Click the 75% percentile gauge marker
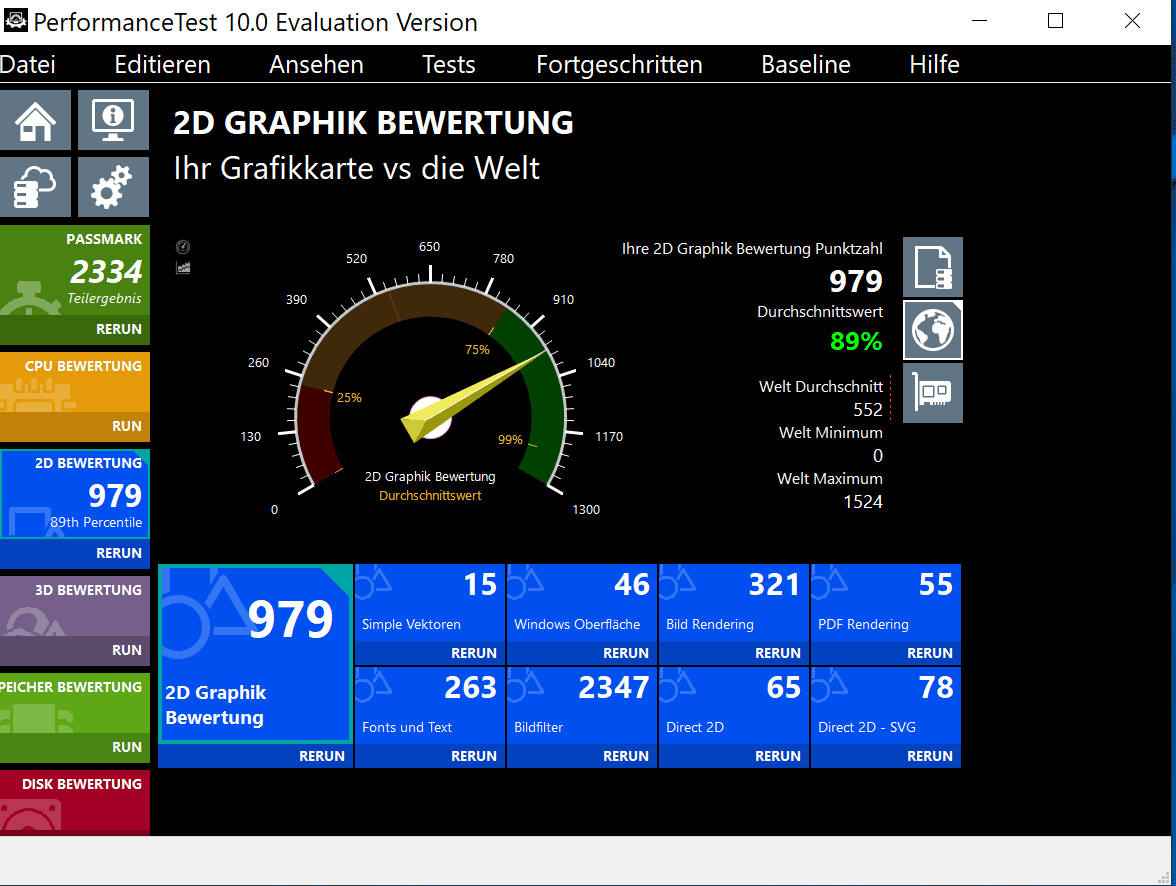The image size is (1176, 886). pyautogui.click(x=477, y=350)
